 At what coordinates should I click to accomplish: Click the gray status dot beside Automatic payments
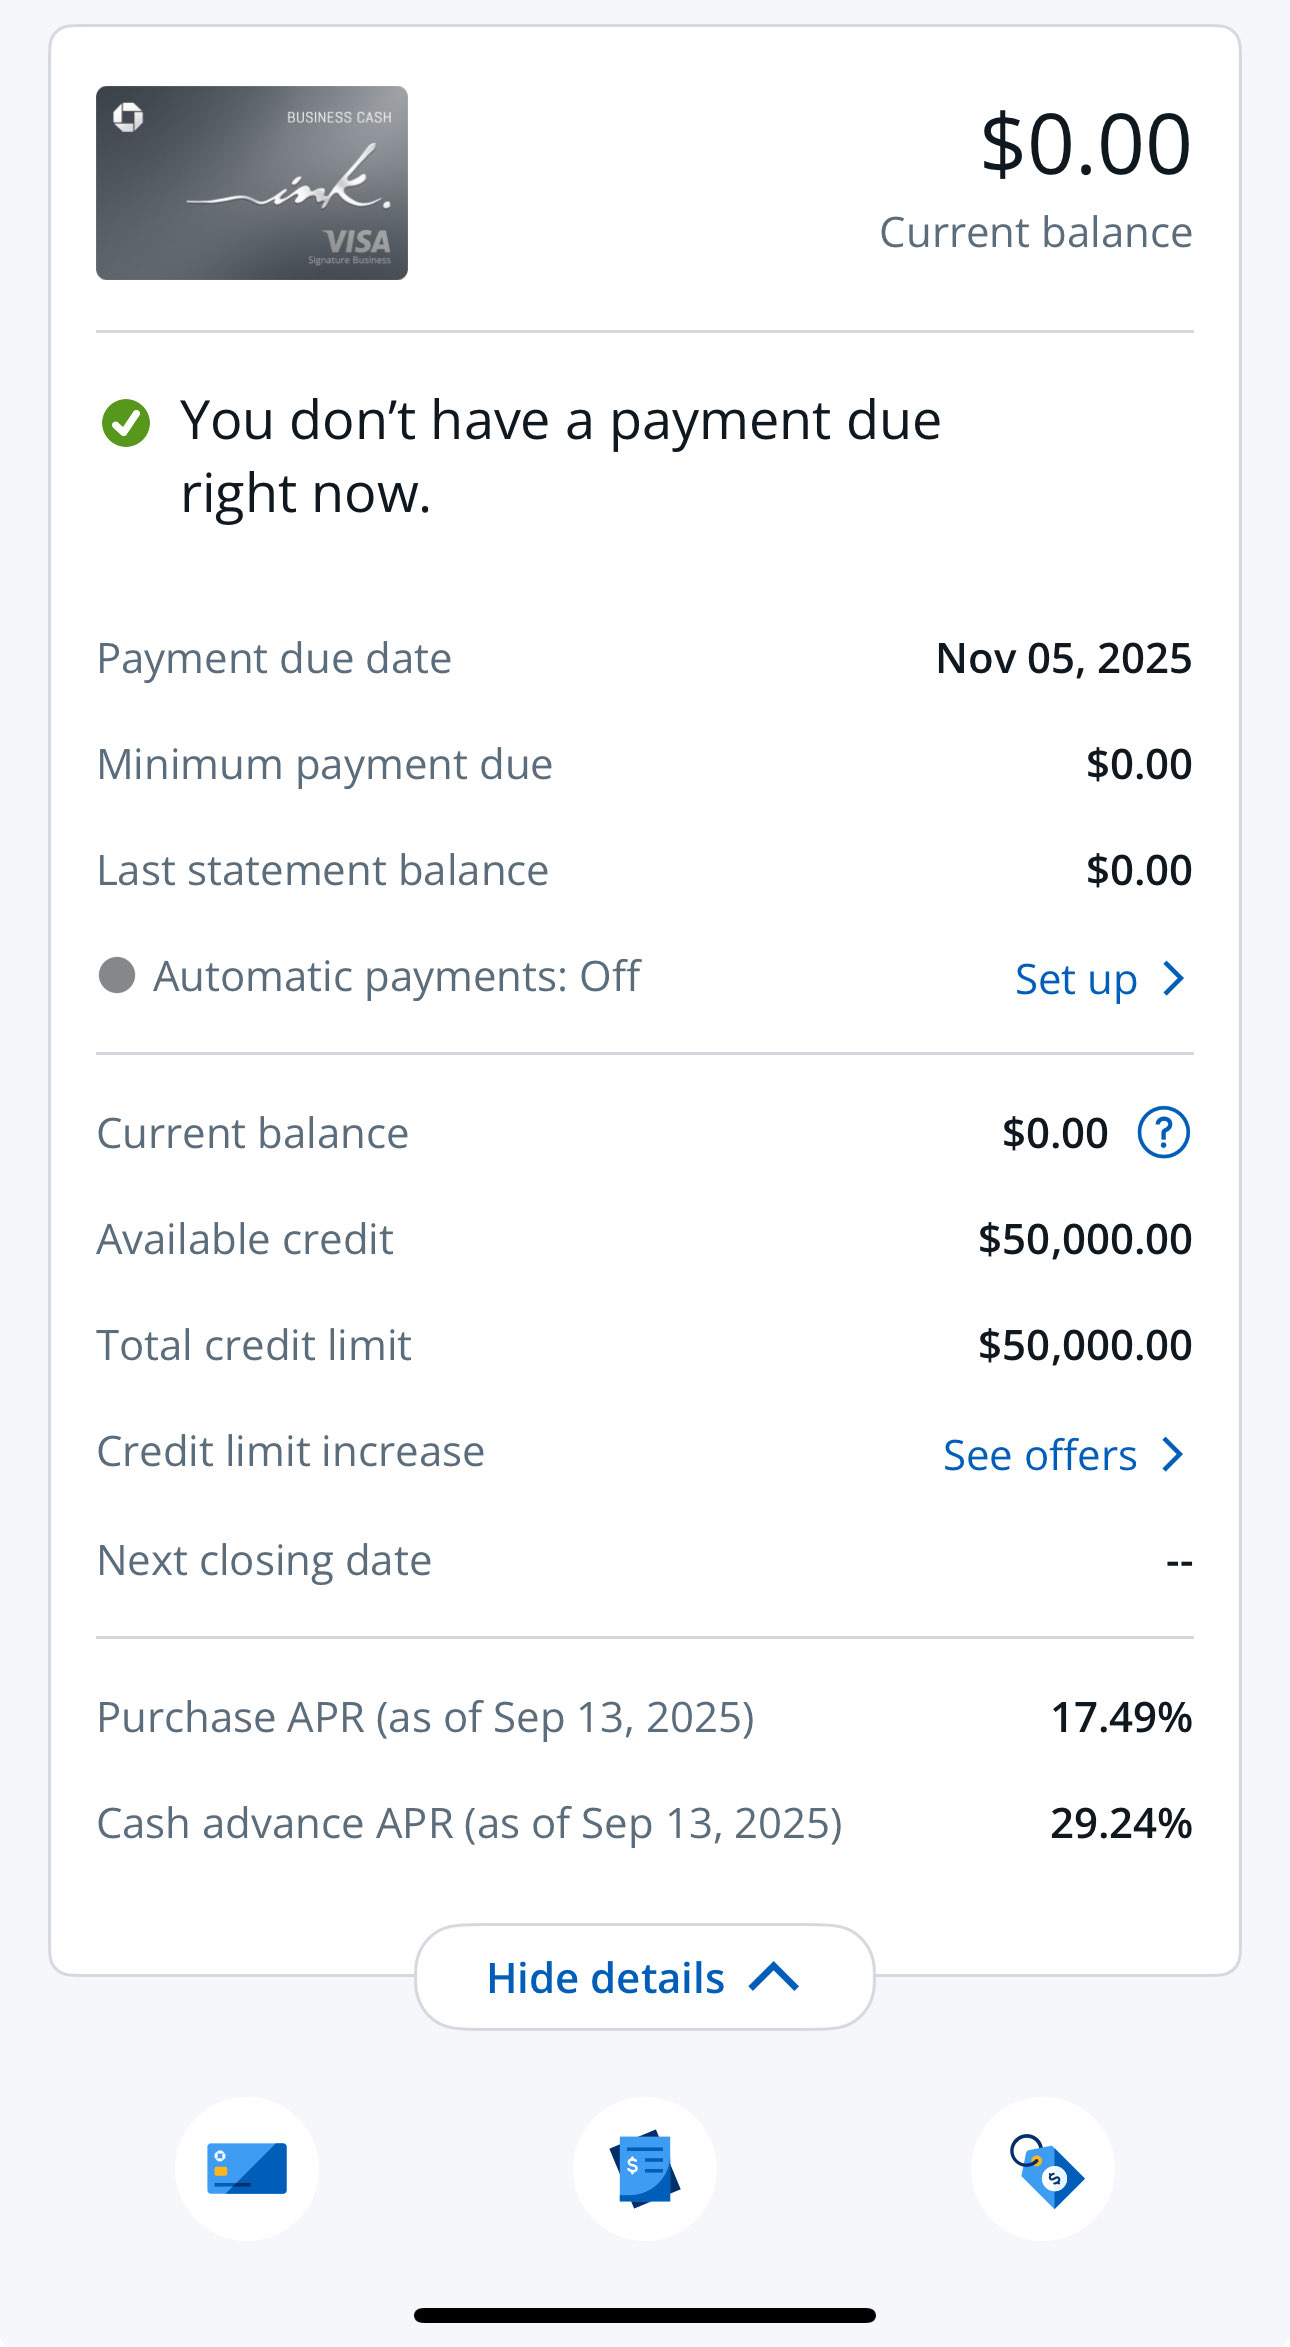pos(117,976)
